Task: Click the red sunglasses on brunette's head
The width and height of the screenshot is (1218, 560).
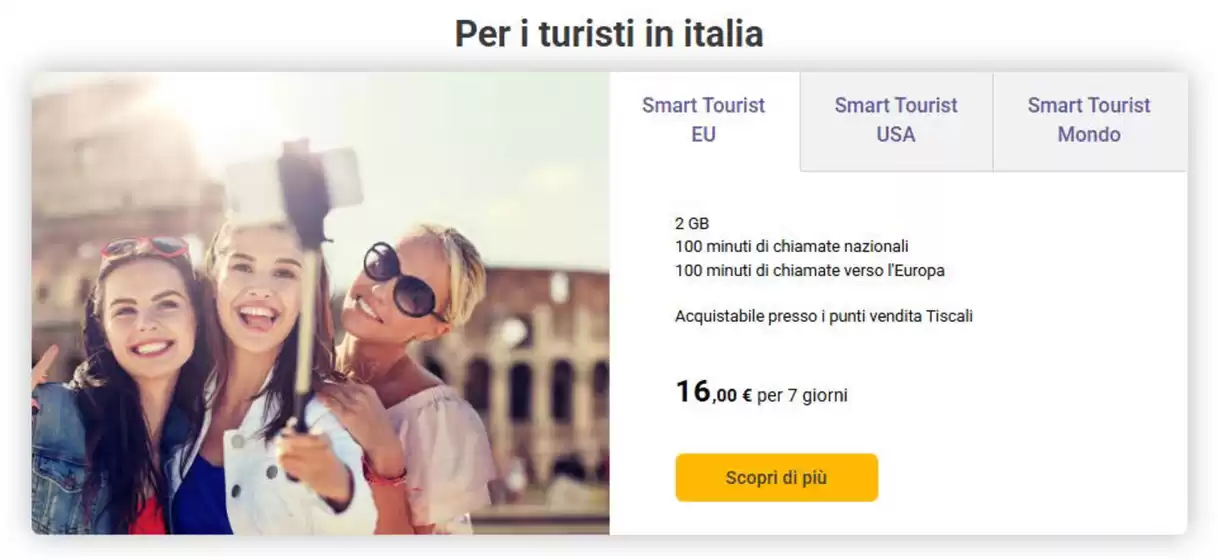Action: tap(145, 248)
